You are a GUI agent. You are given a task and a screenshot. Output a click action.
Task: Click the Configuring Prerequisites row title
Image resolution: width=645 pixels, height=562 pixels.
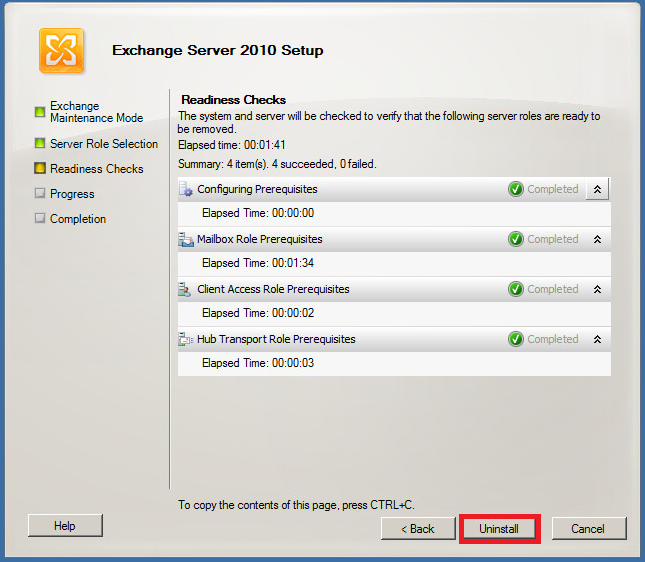pyautogui.click(x=257, y=189)
